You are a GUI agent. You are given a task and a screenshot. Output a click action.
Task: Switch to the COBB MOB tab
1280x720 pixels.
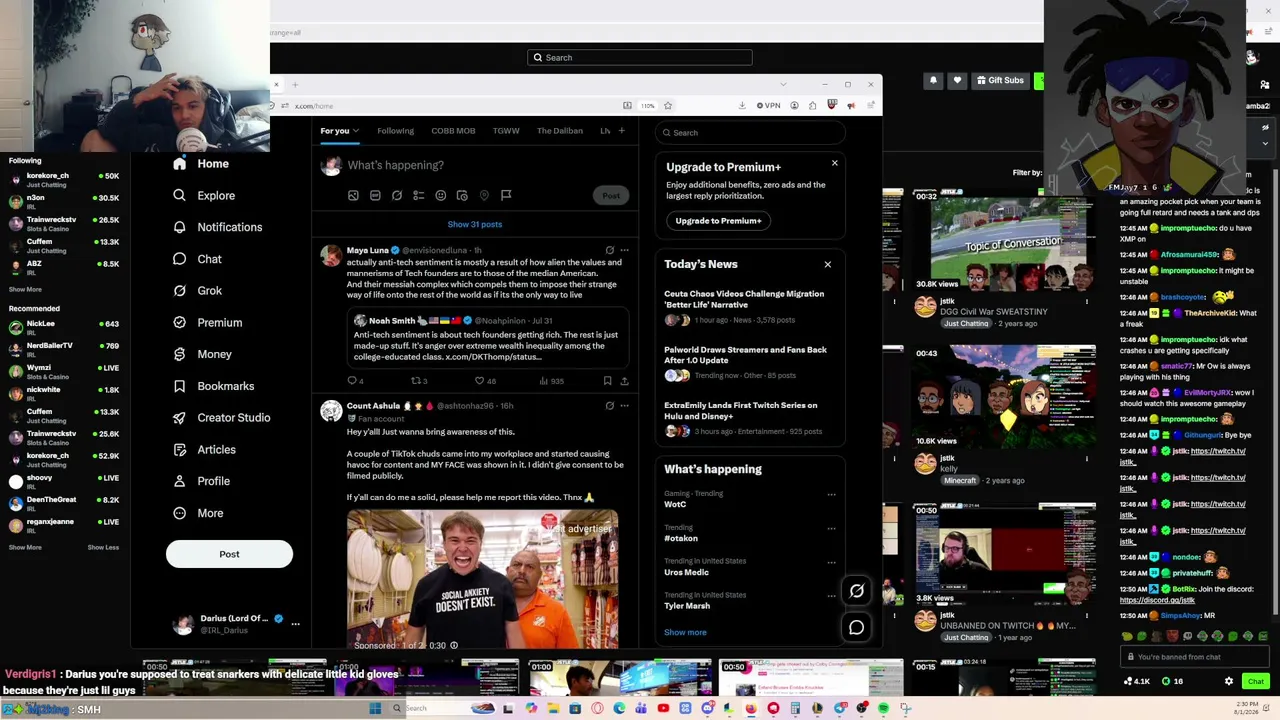pyautogui.click(x=453, y=131)
